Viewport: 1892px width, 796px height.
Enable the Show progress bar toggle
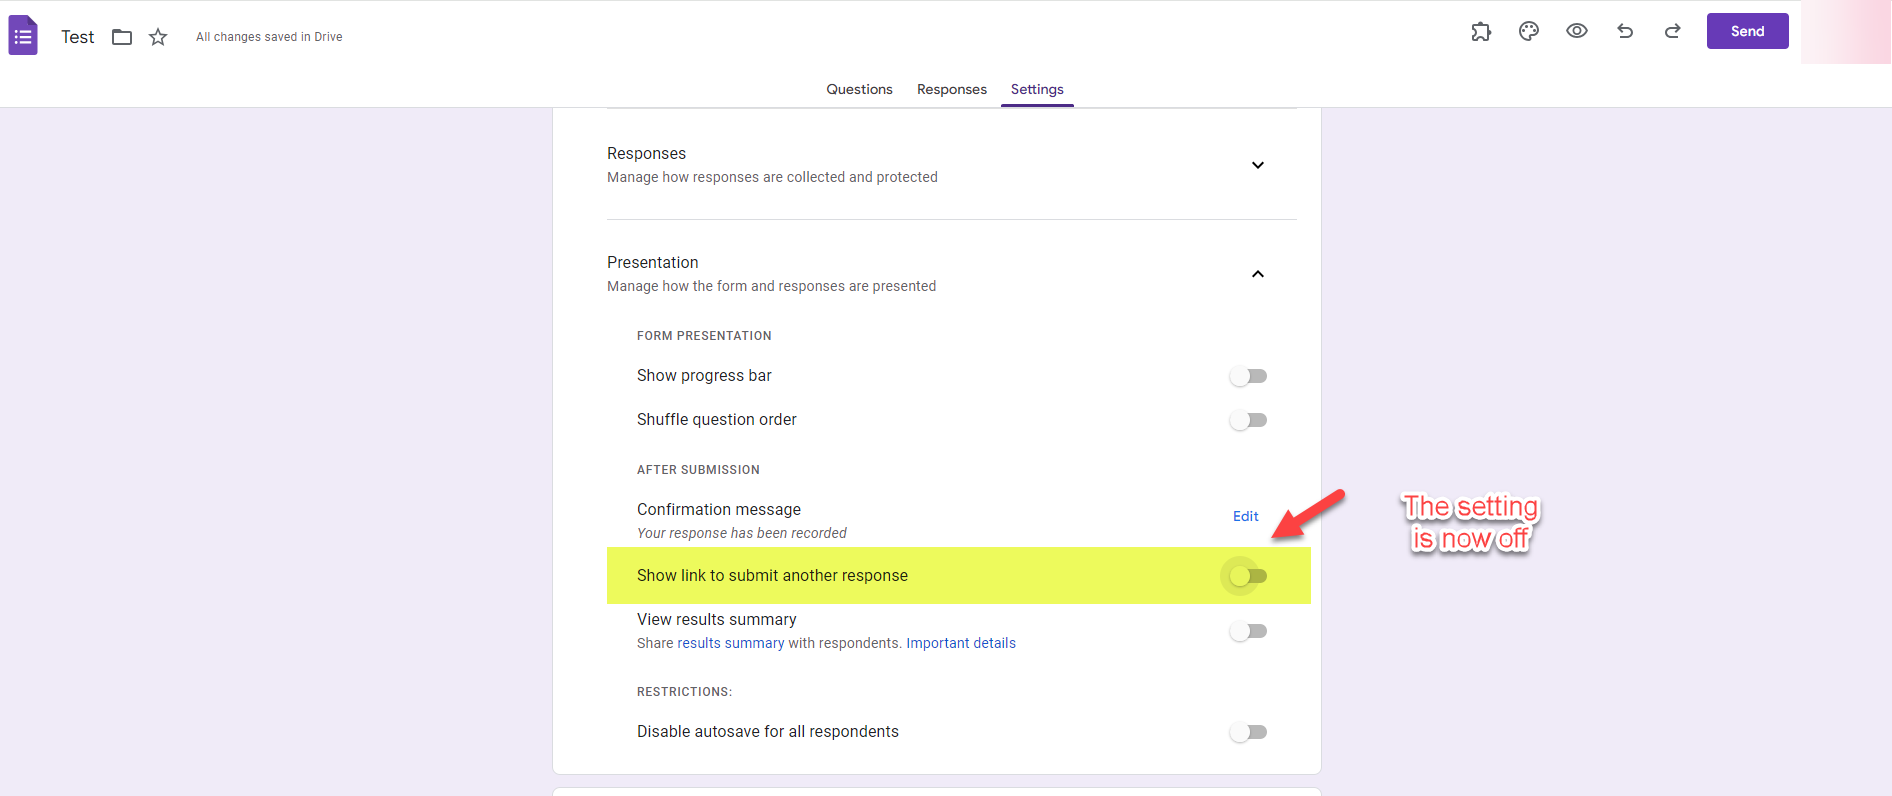coord(1248,376)
